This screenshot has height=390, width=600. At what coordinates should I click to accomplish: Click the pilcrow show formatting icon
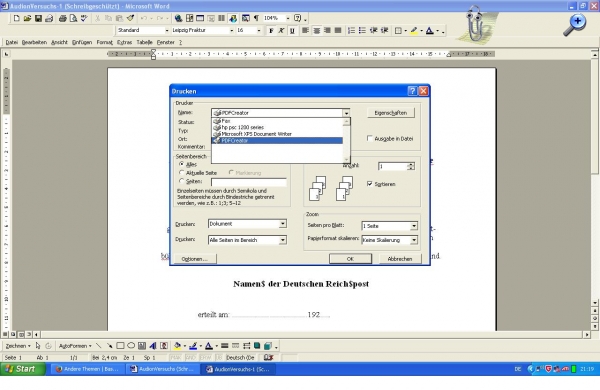(256, 18)
